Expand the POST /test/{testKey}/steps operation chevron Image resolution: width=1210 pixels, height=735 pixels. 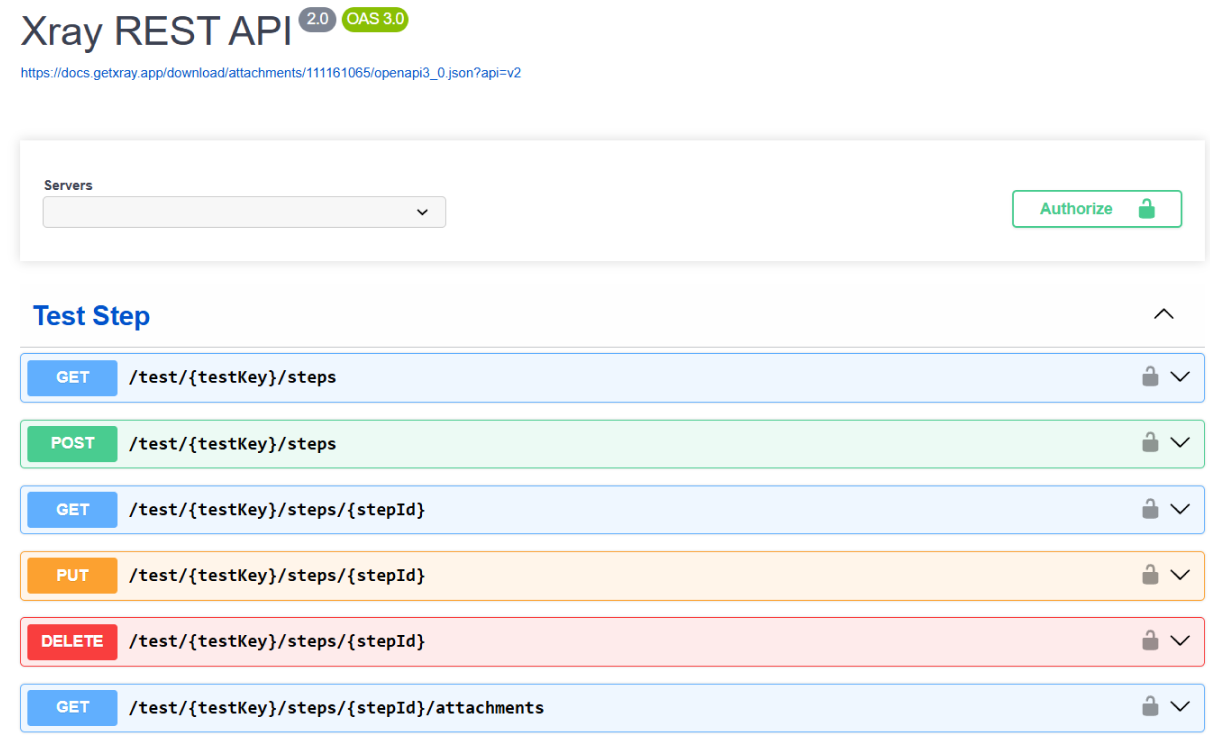pos(1180,442)
